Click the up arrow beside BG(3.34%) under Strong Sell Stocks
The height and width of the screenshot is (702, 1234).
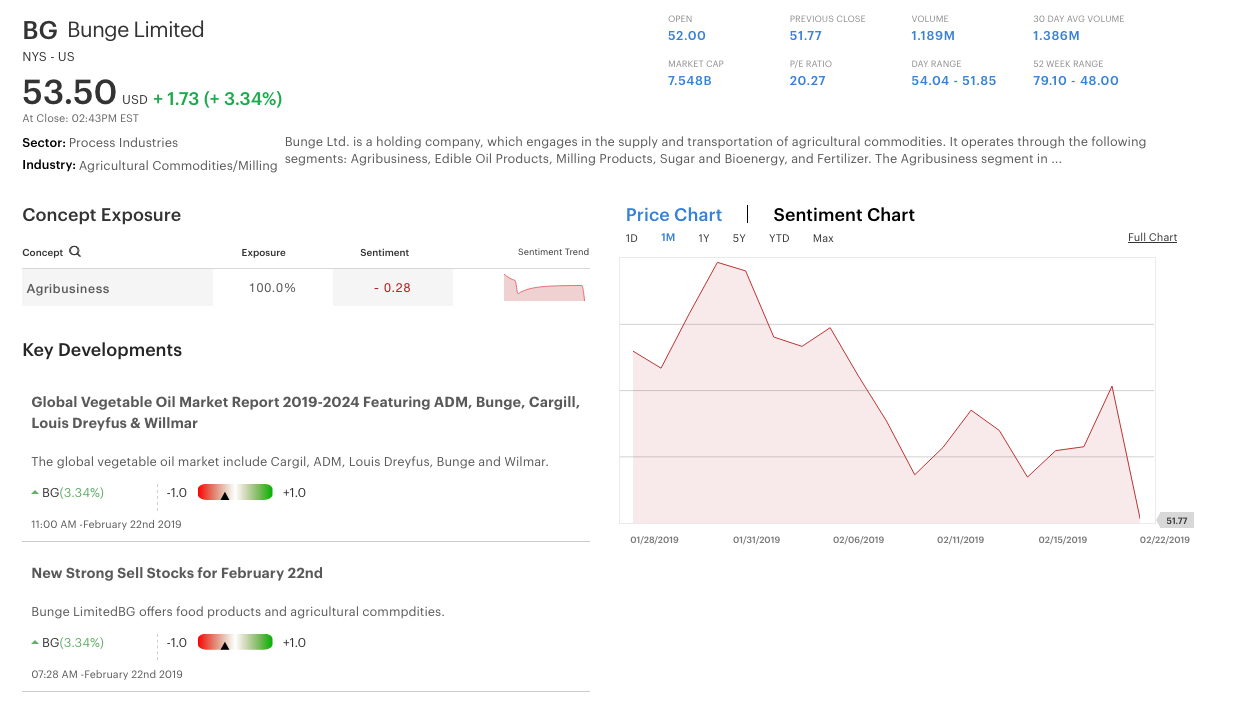click(x=36, y=642)
